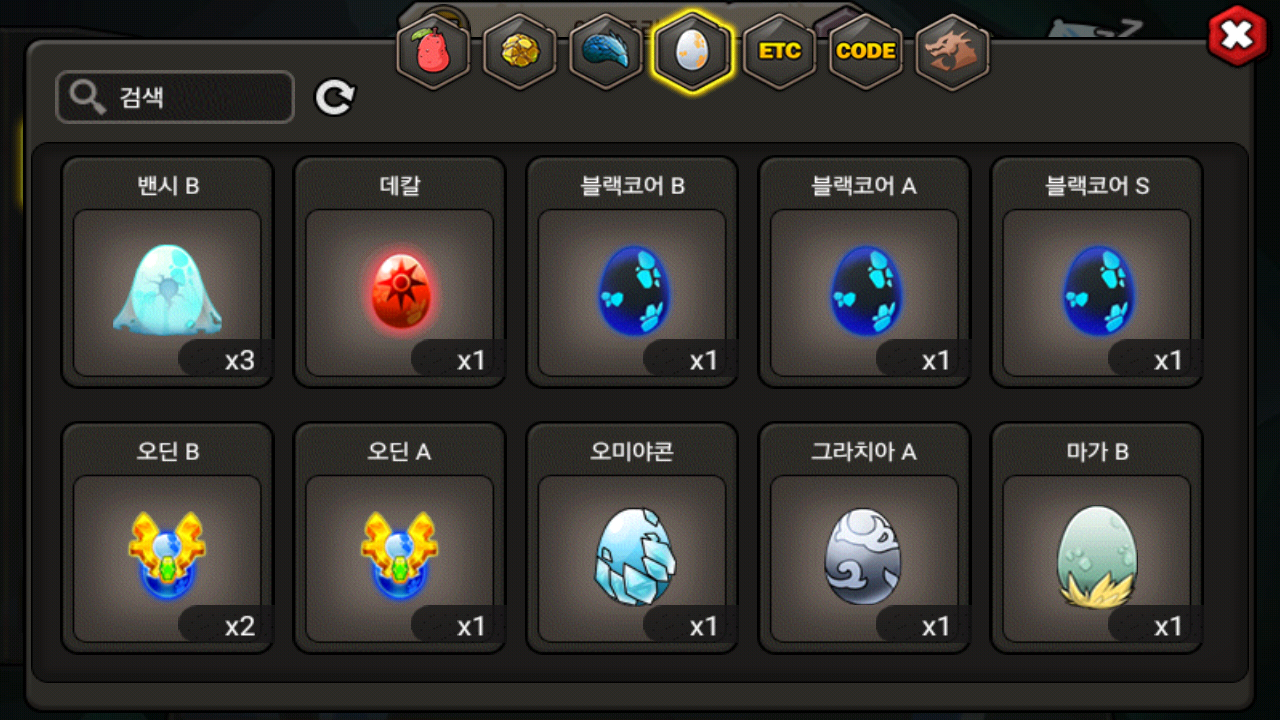1280x720 pixels.
Task: Tap the 그라치아 A gray egg
Action: click(x=864, y=538)
